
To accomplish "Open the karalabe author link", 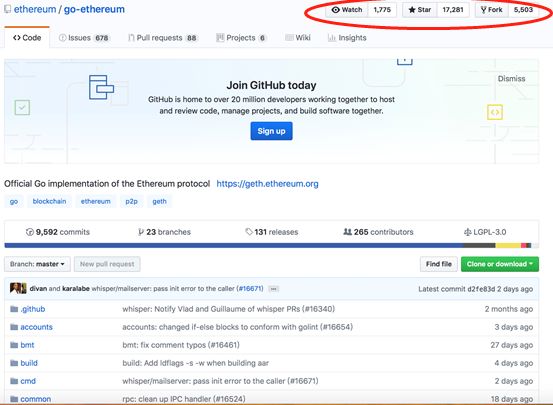I will (x=76, y=289).
